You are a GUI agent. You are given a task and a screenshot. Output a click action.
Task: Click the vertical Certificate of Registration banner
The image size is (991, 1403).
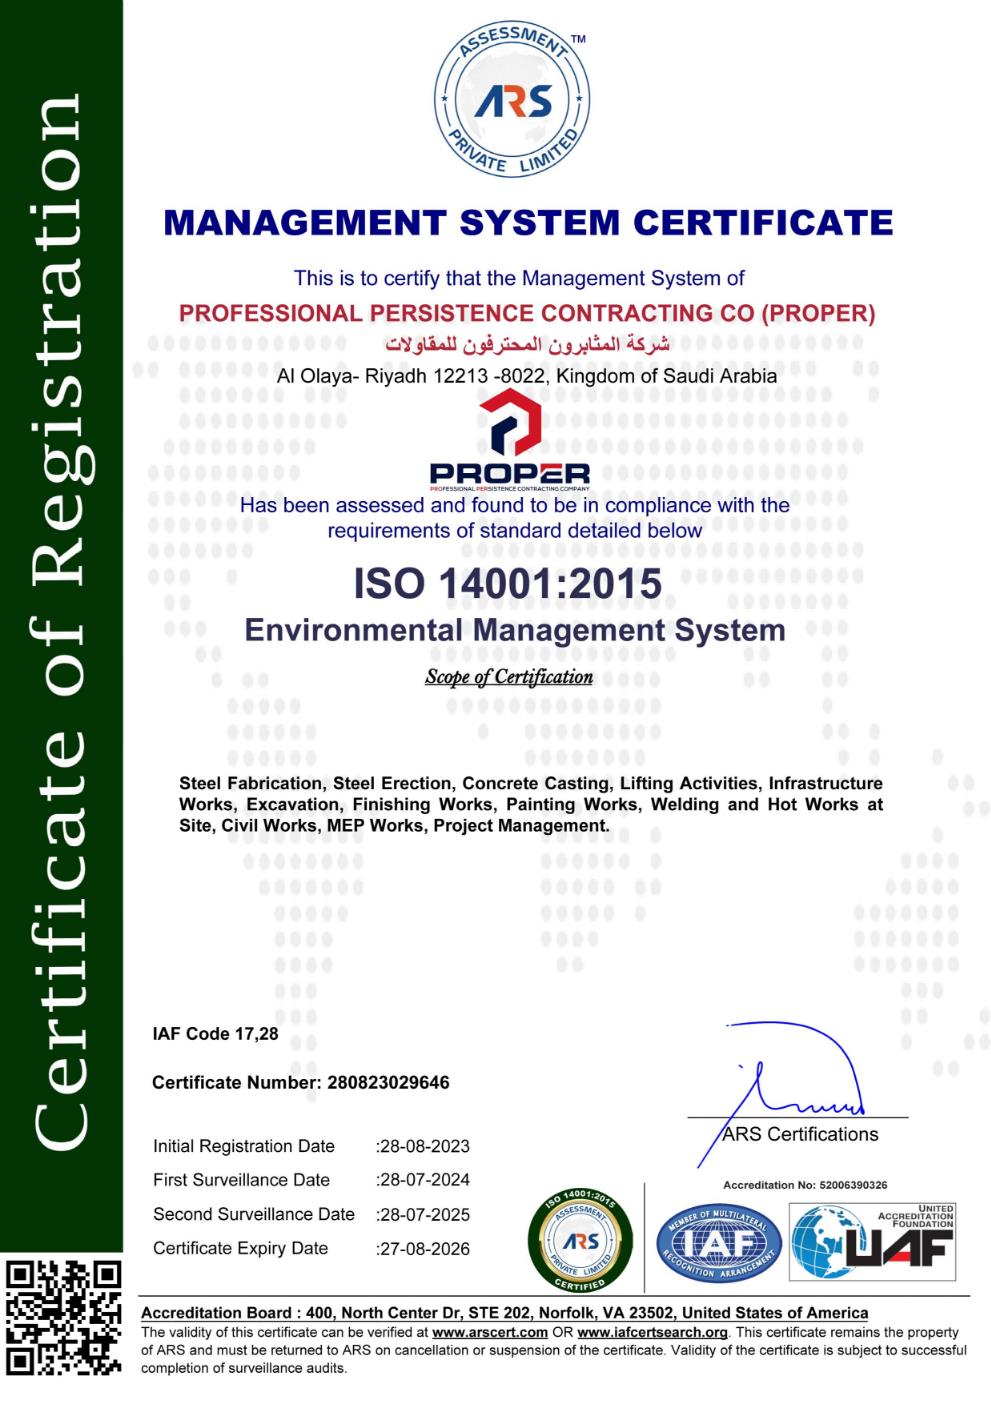click(x=62, y=620)
